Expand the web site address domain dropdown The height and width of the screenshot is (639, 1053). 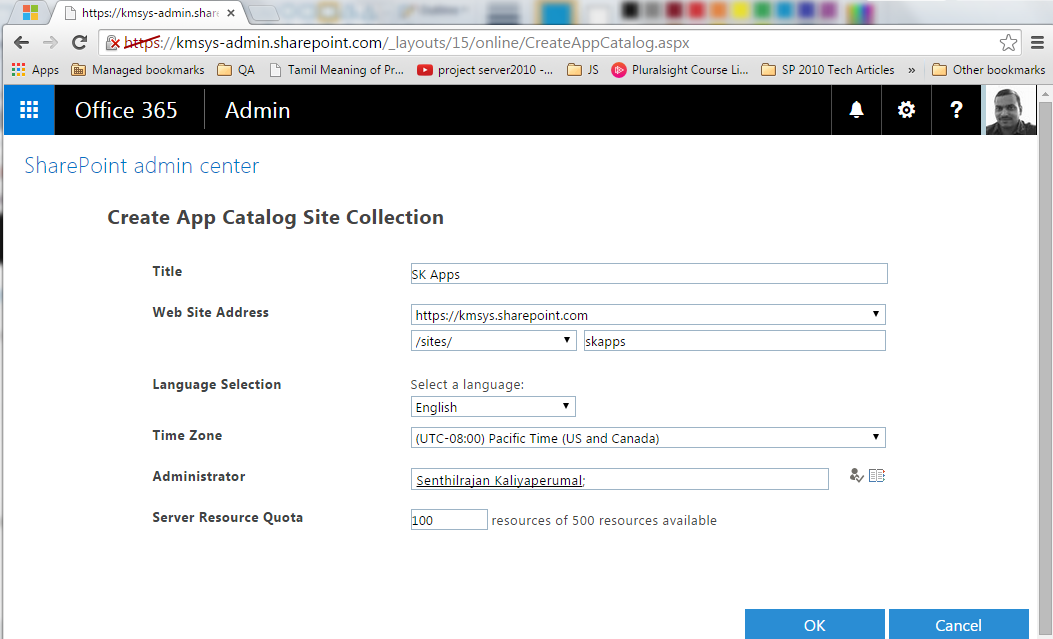click(648, 315)
